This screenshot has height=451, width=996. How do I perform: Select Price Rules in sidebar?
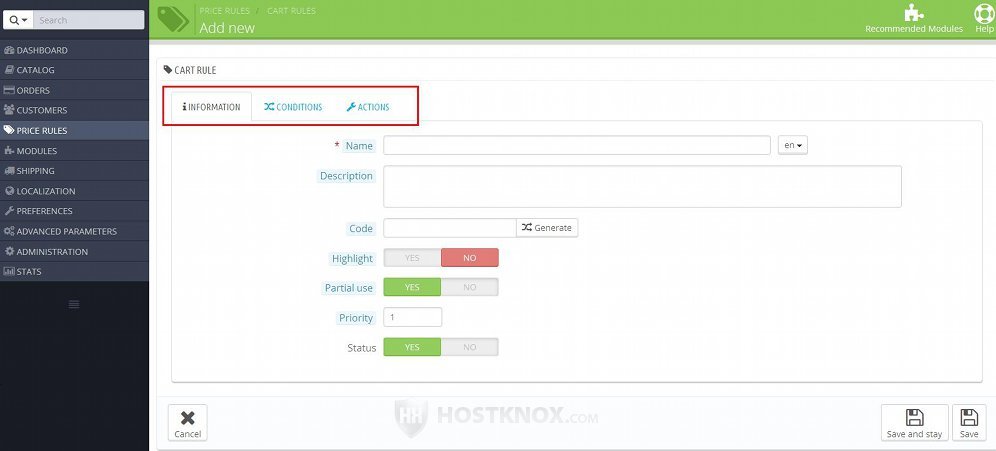[74, 130]
